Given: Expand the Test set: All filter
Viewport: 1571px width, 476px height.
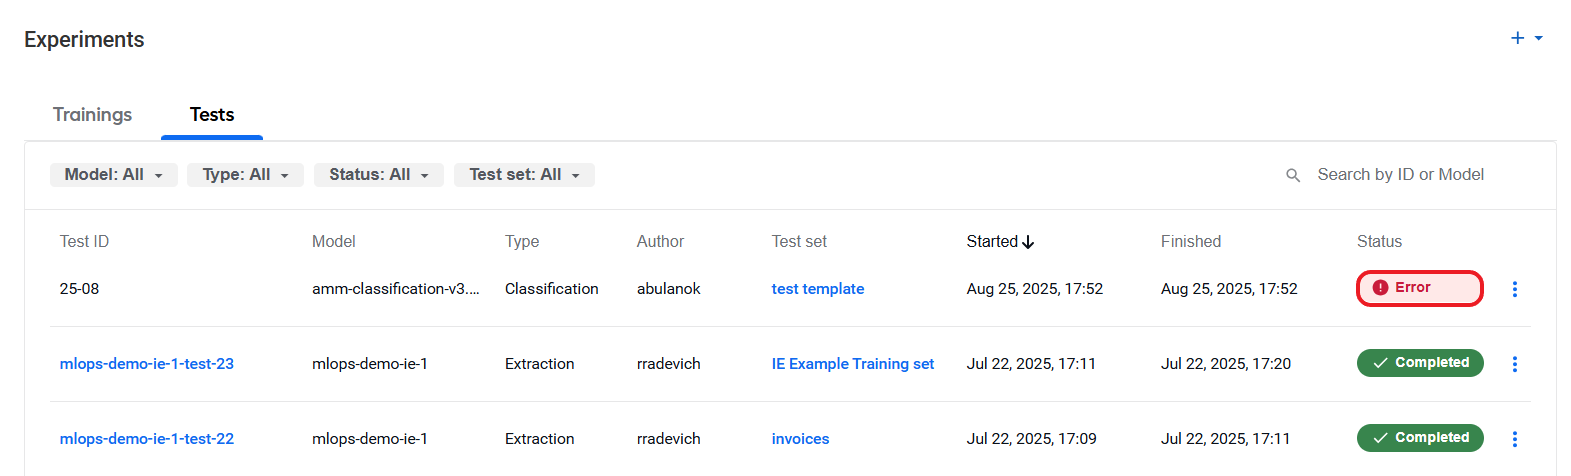Looking at the screenshot, I should (524, 175).
